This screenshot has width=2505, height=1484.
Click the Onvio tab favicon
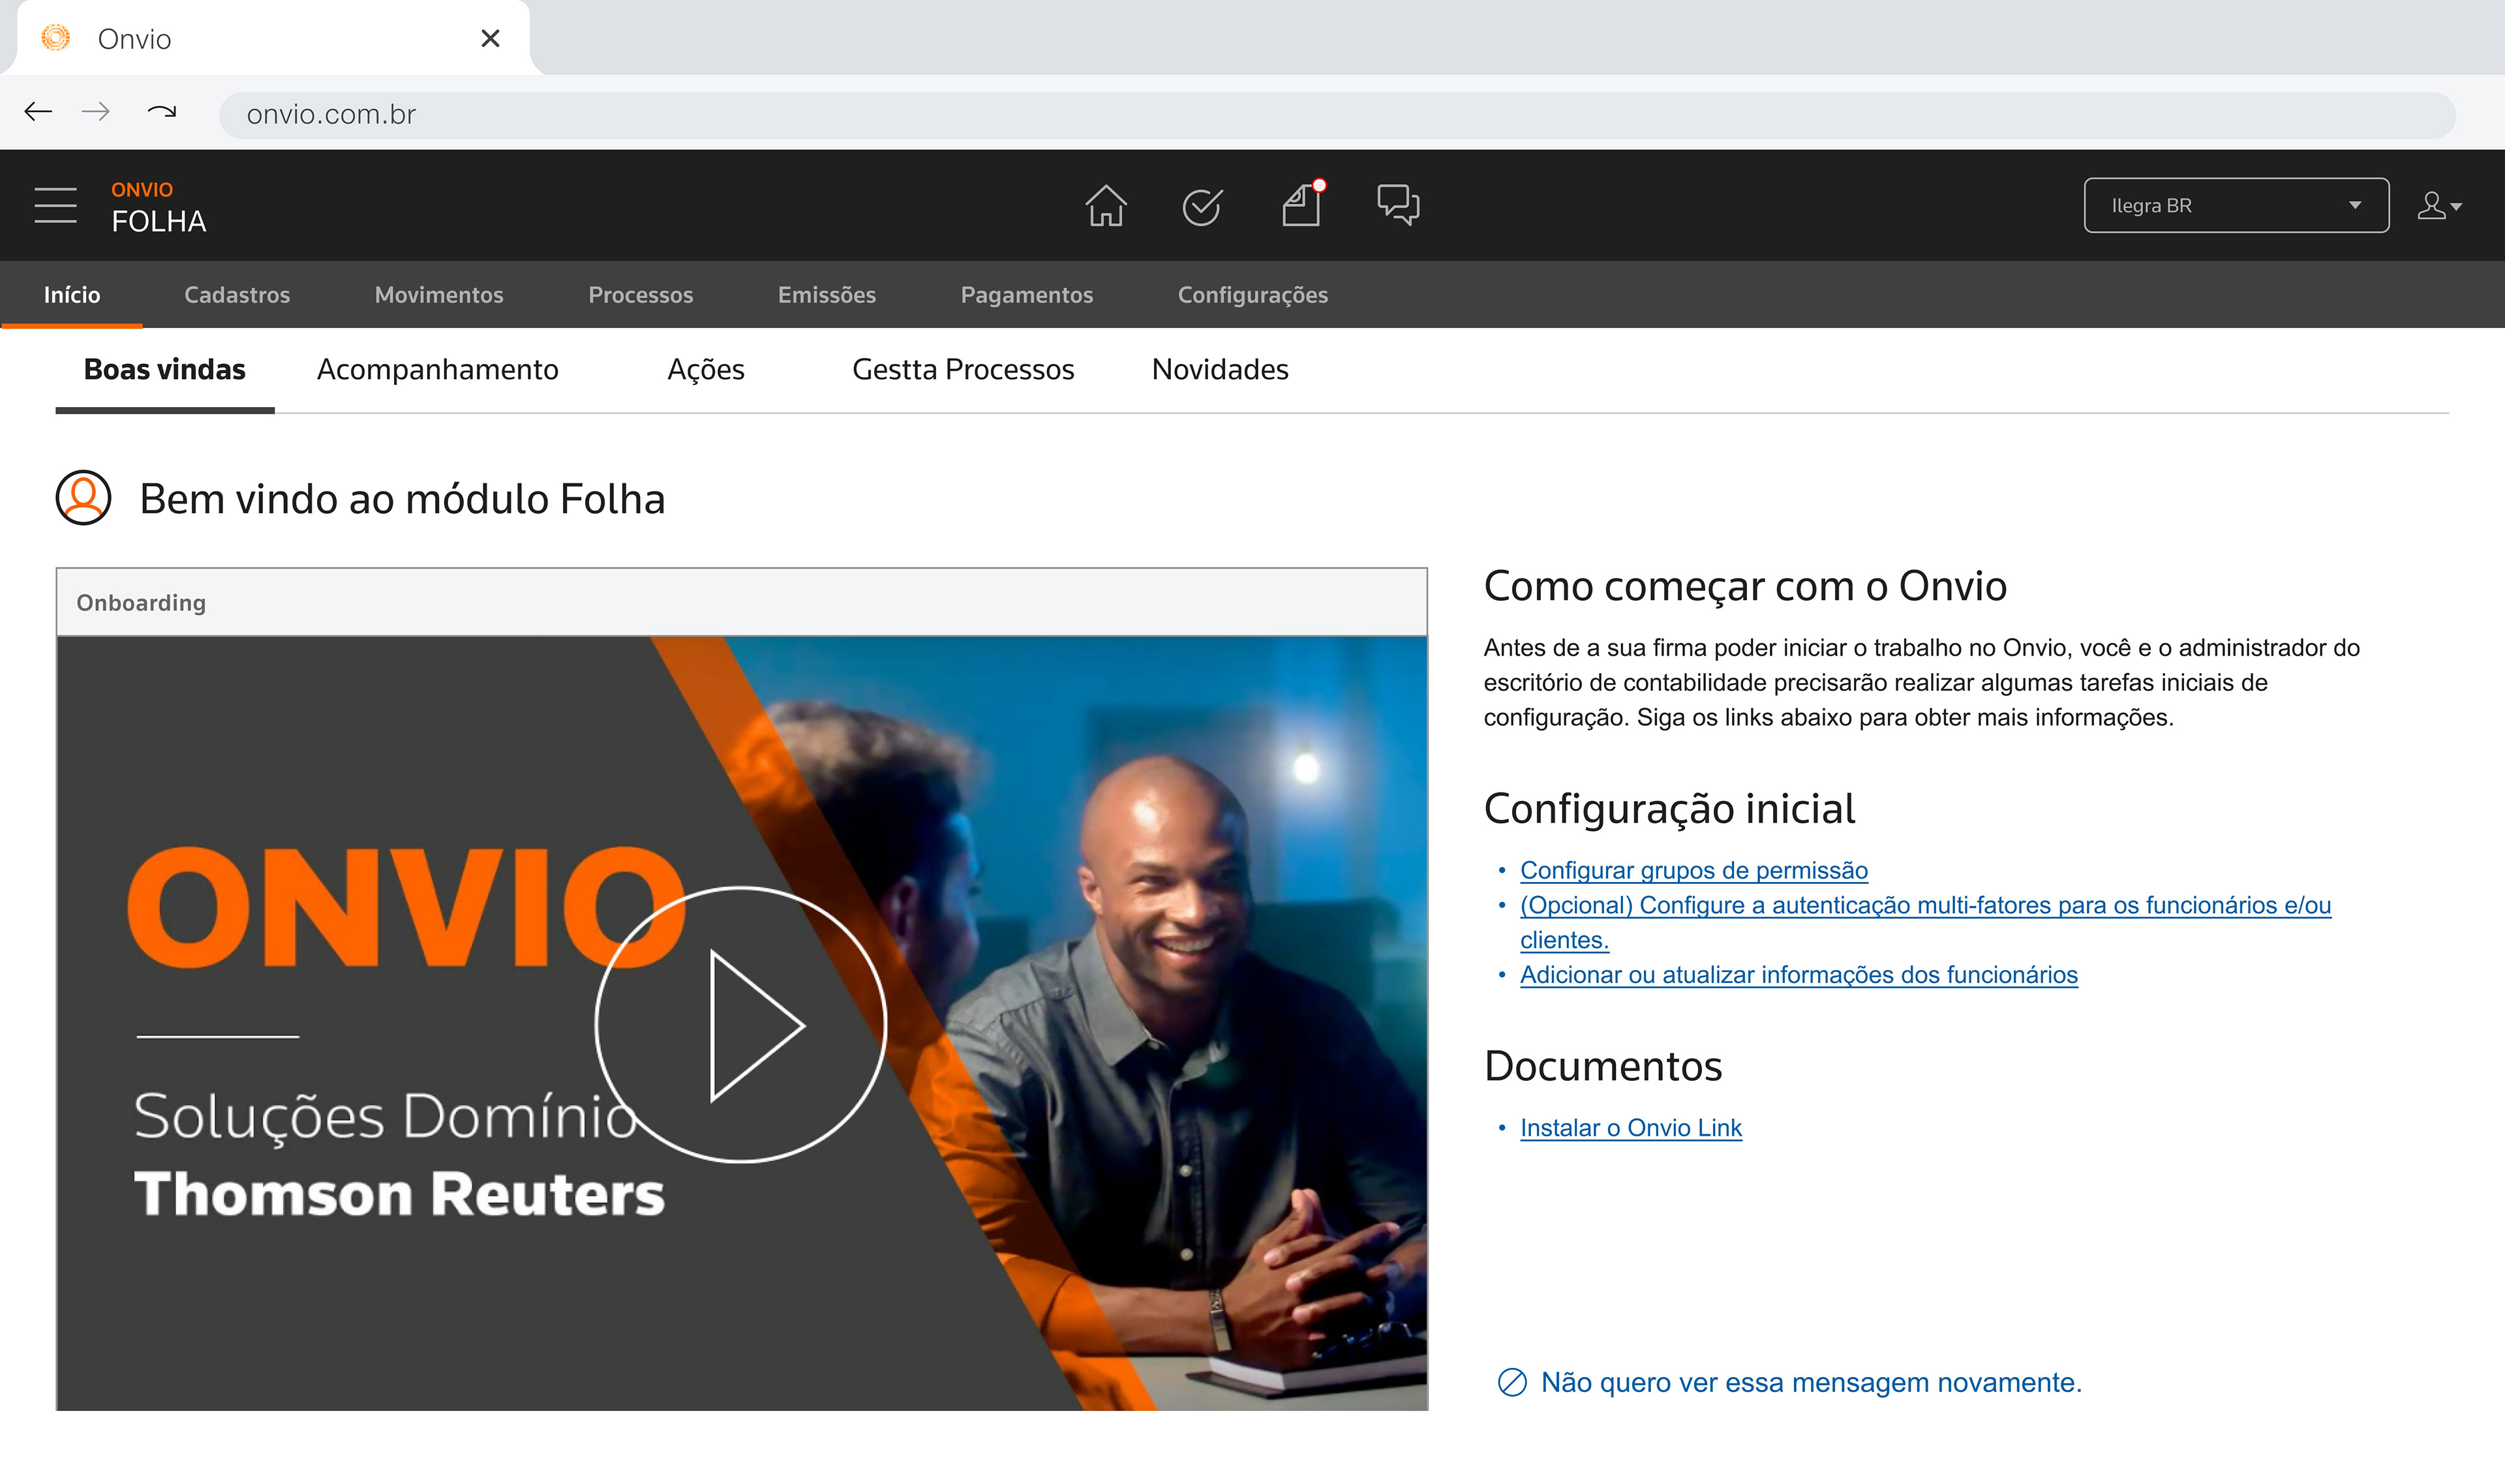click(x=56, y=38)
